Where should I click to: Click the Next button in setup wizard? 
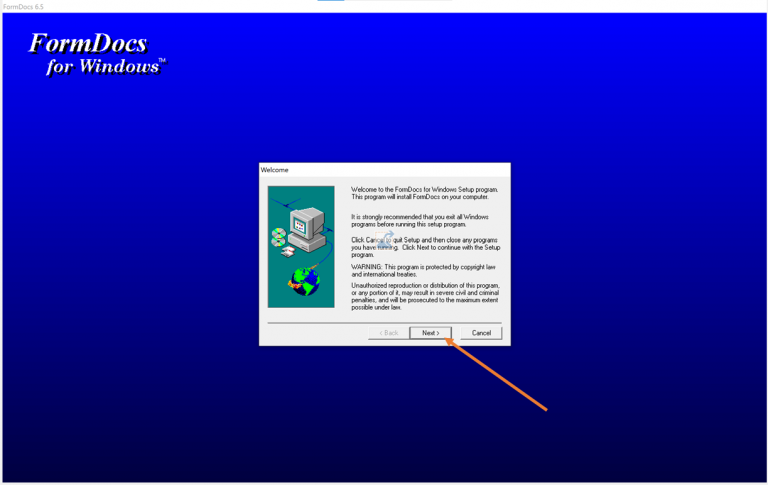430,333
